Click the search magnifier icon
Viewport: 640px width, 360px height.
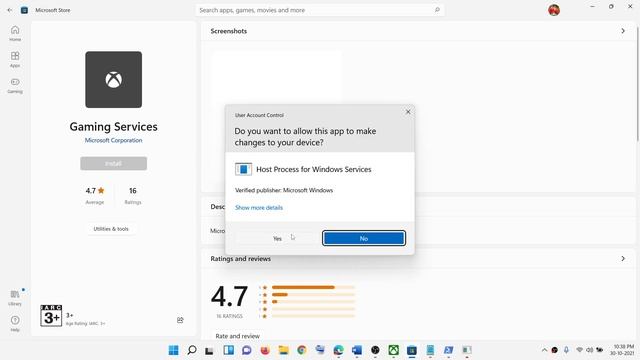click(437, 10)
